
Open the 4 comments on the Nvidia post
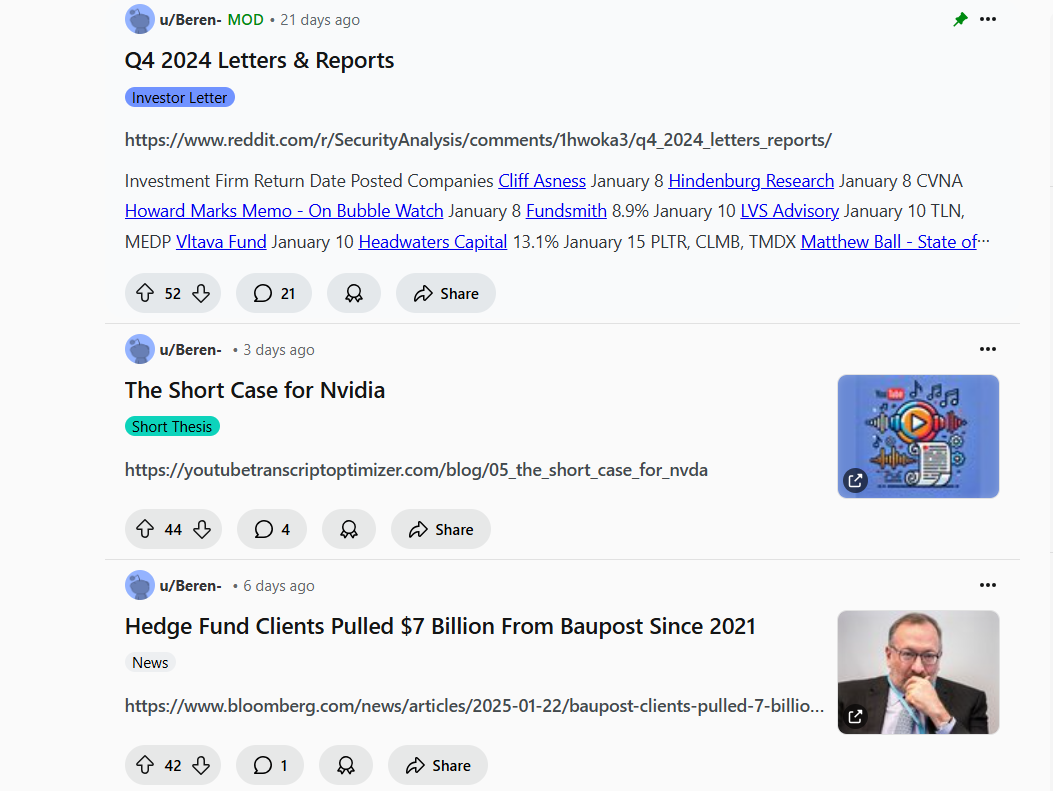tap(272, 529)
